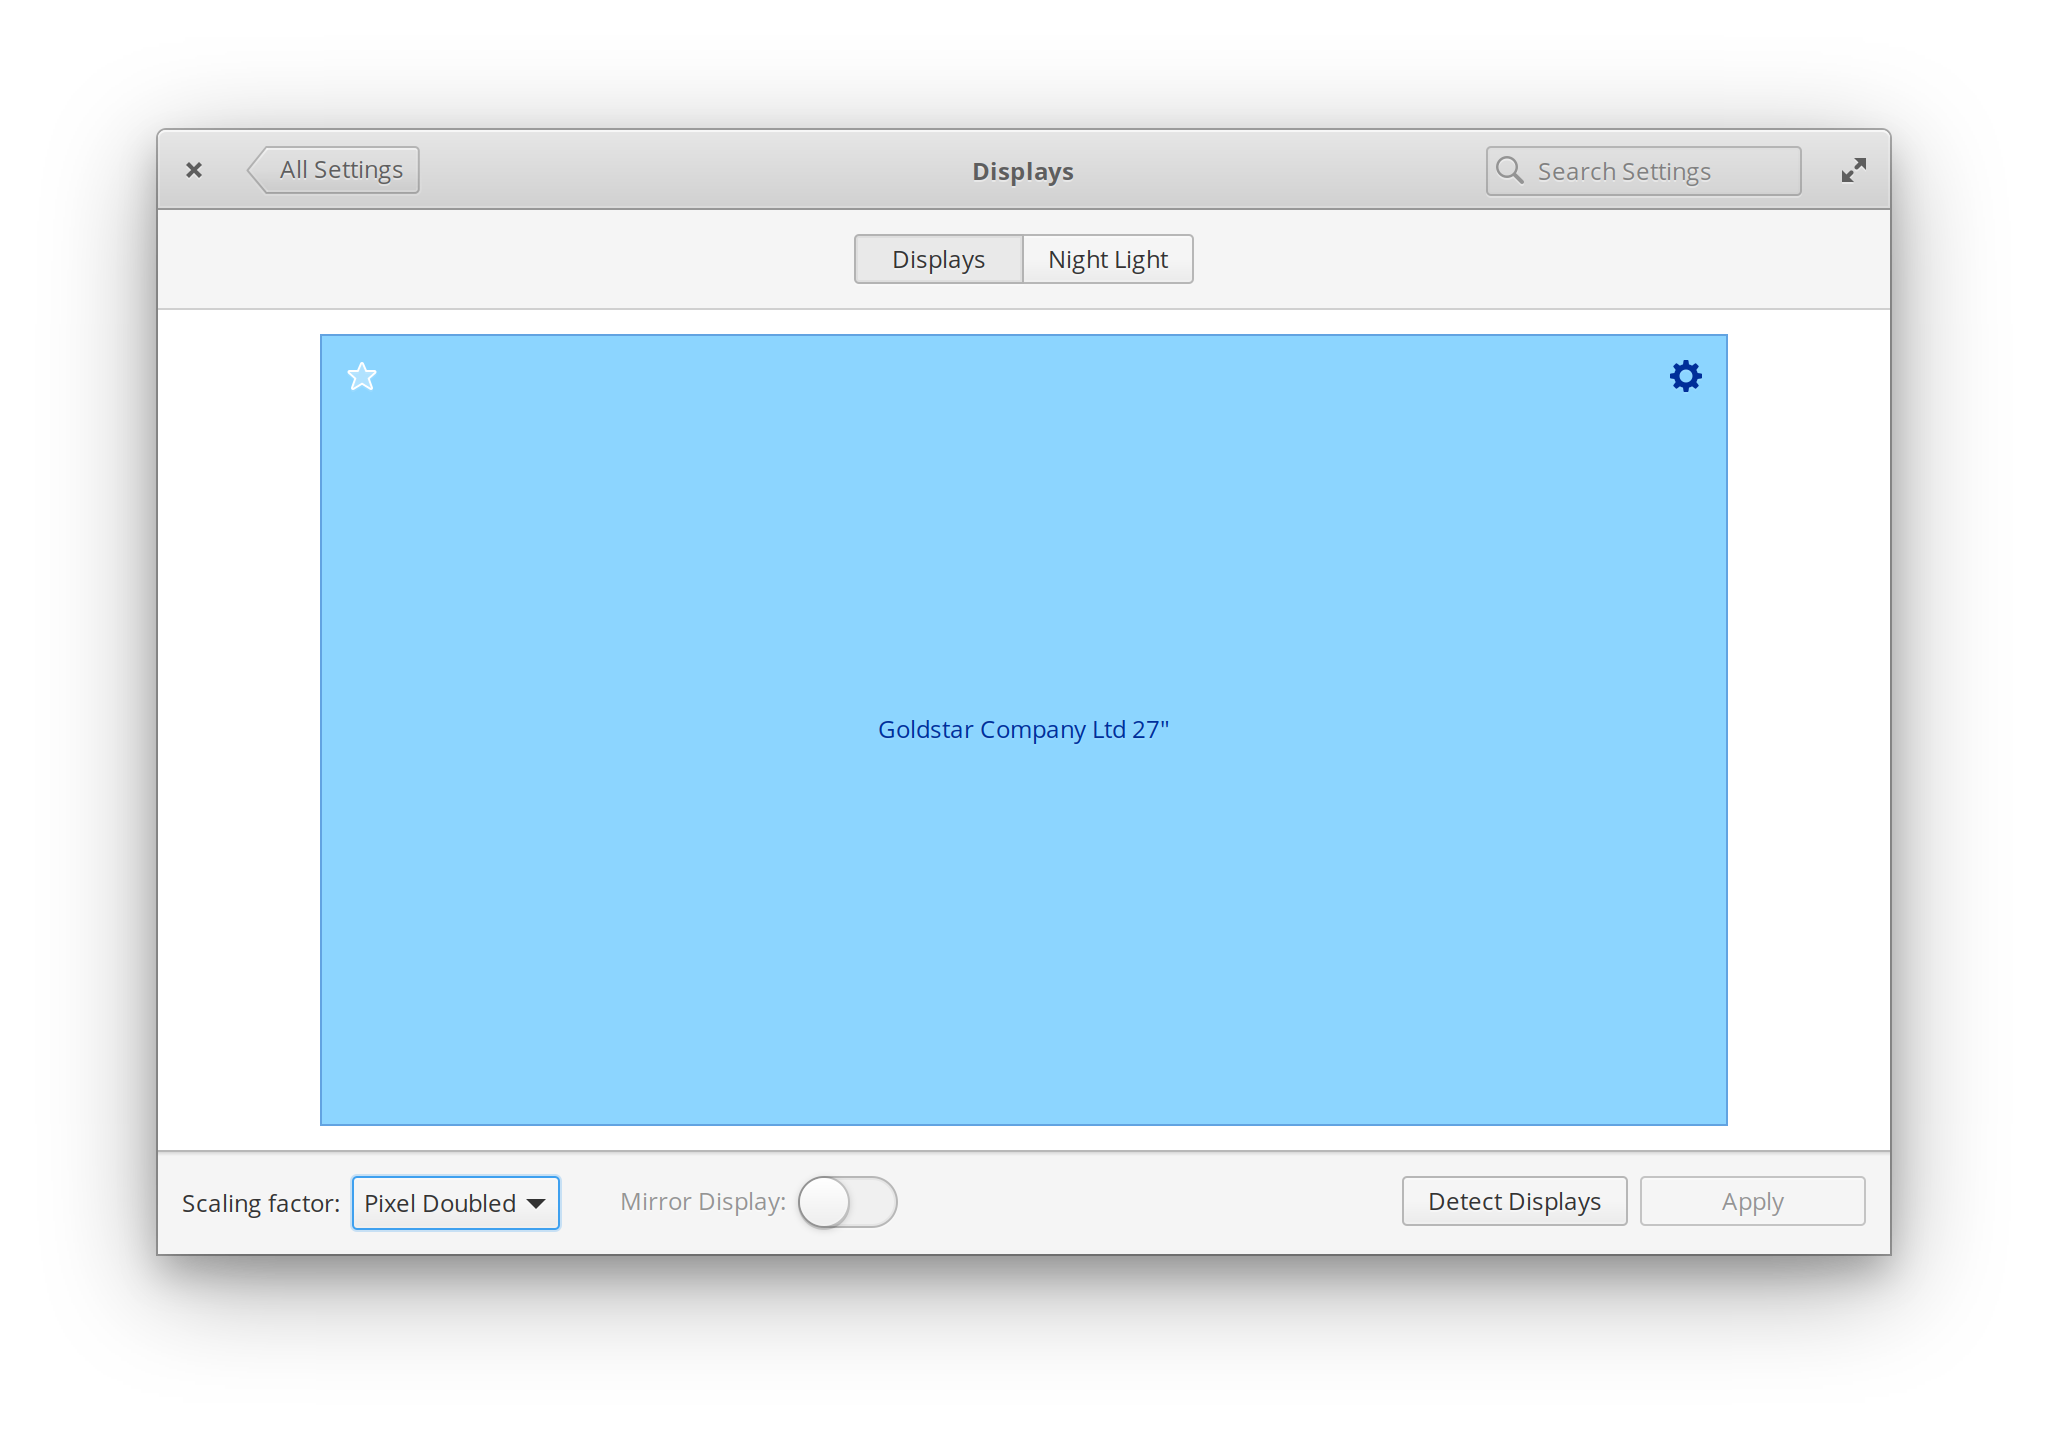Toggle the Mirror Display switch
This screenshot has width=2048, height=1440.
click(847, 1201)
